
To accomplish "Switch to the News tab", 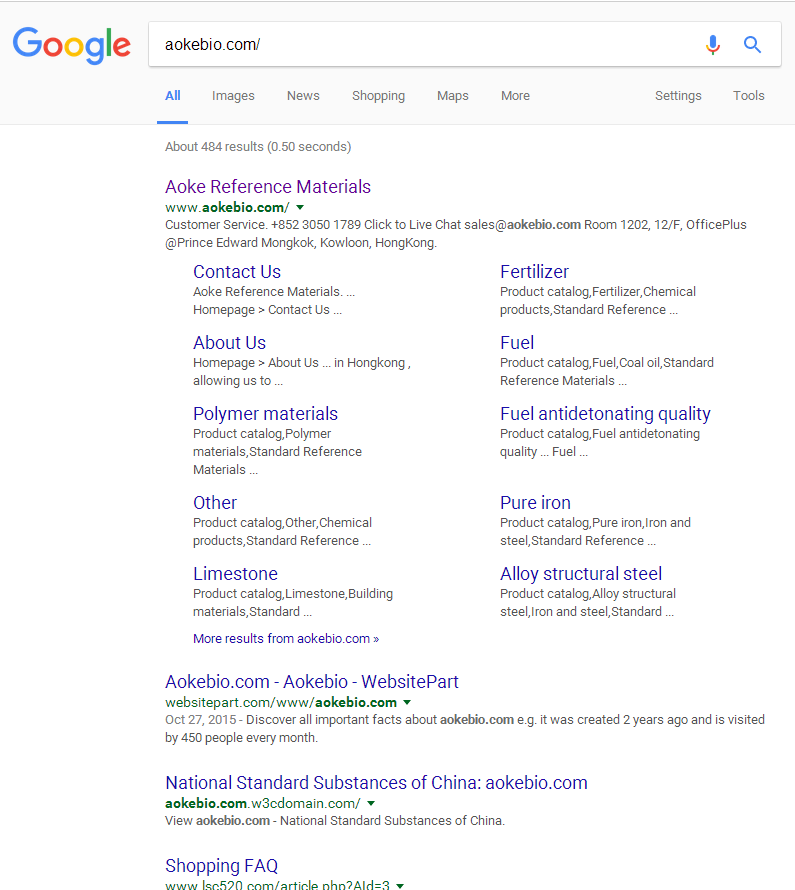I will pos(303,96).
